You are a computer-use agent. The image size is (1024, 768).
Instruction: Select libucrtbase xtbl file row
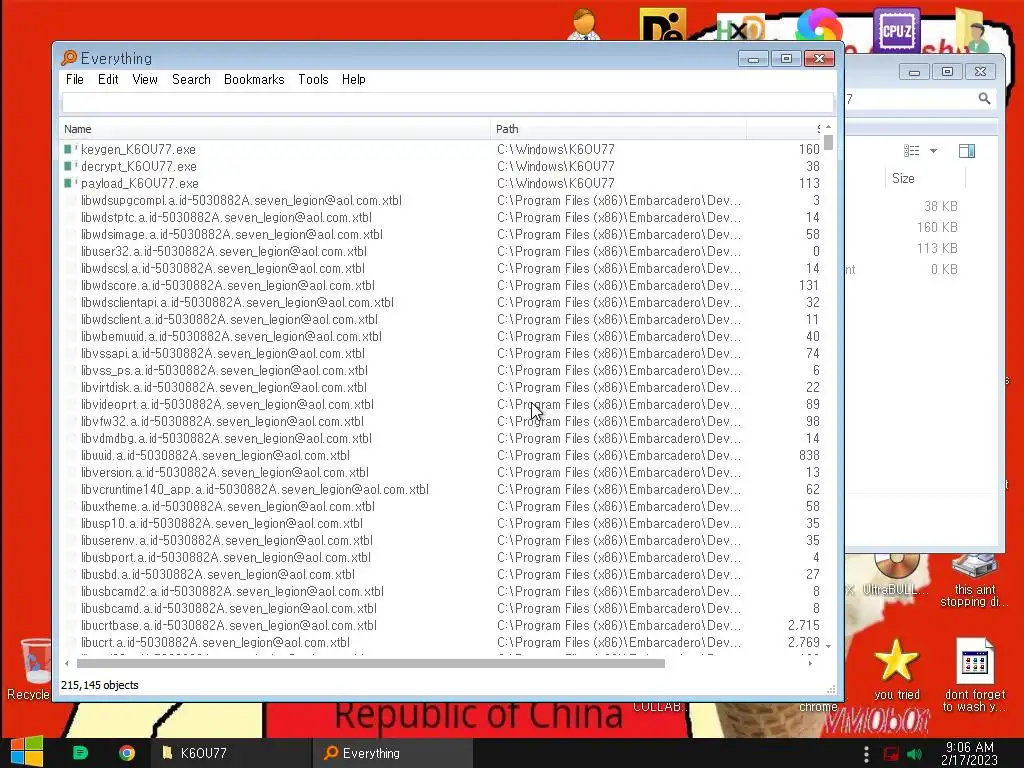click(441, 625)
